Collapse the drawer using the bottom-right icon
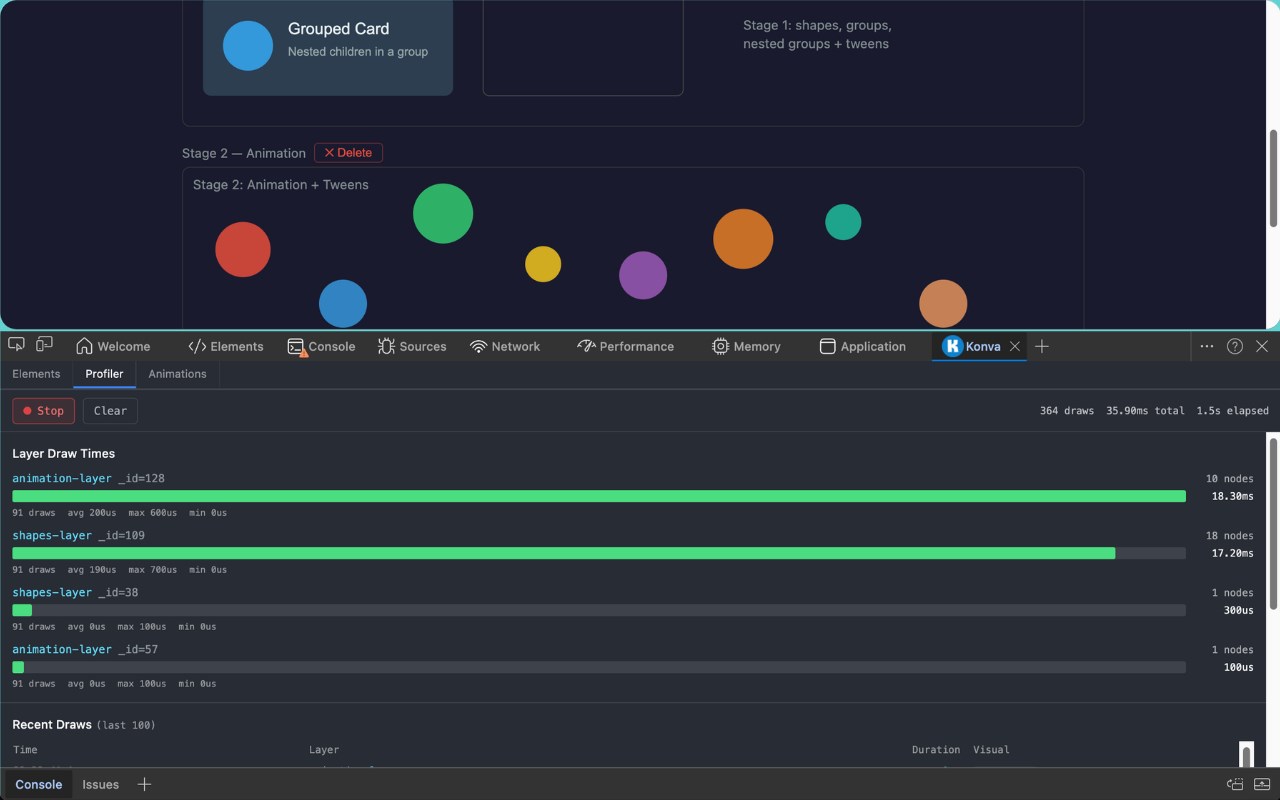Screen dimensions: 1280x800 (1262, 784)
